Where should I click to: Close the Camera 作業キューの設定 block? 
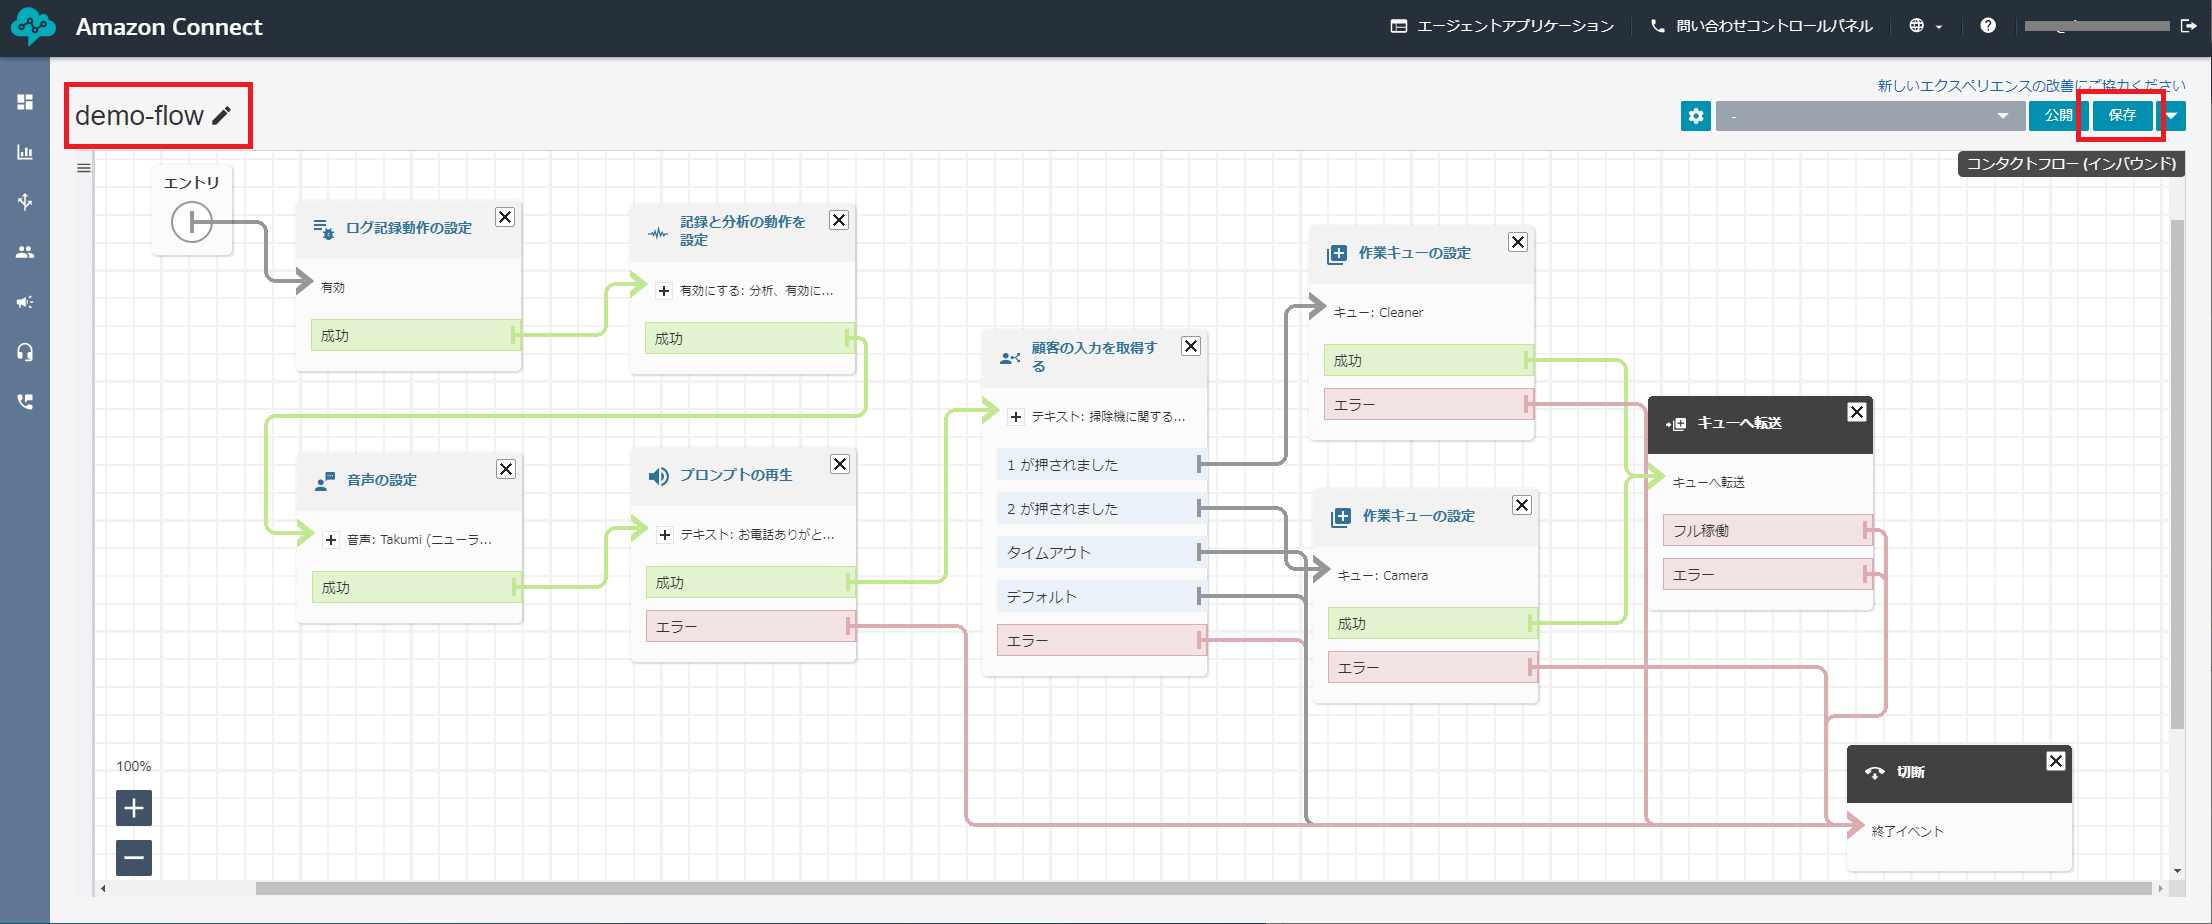coord(1522,505)
